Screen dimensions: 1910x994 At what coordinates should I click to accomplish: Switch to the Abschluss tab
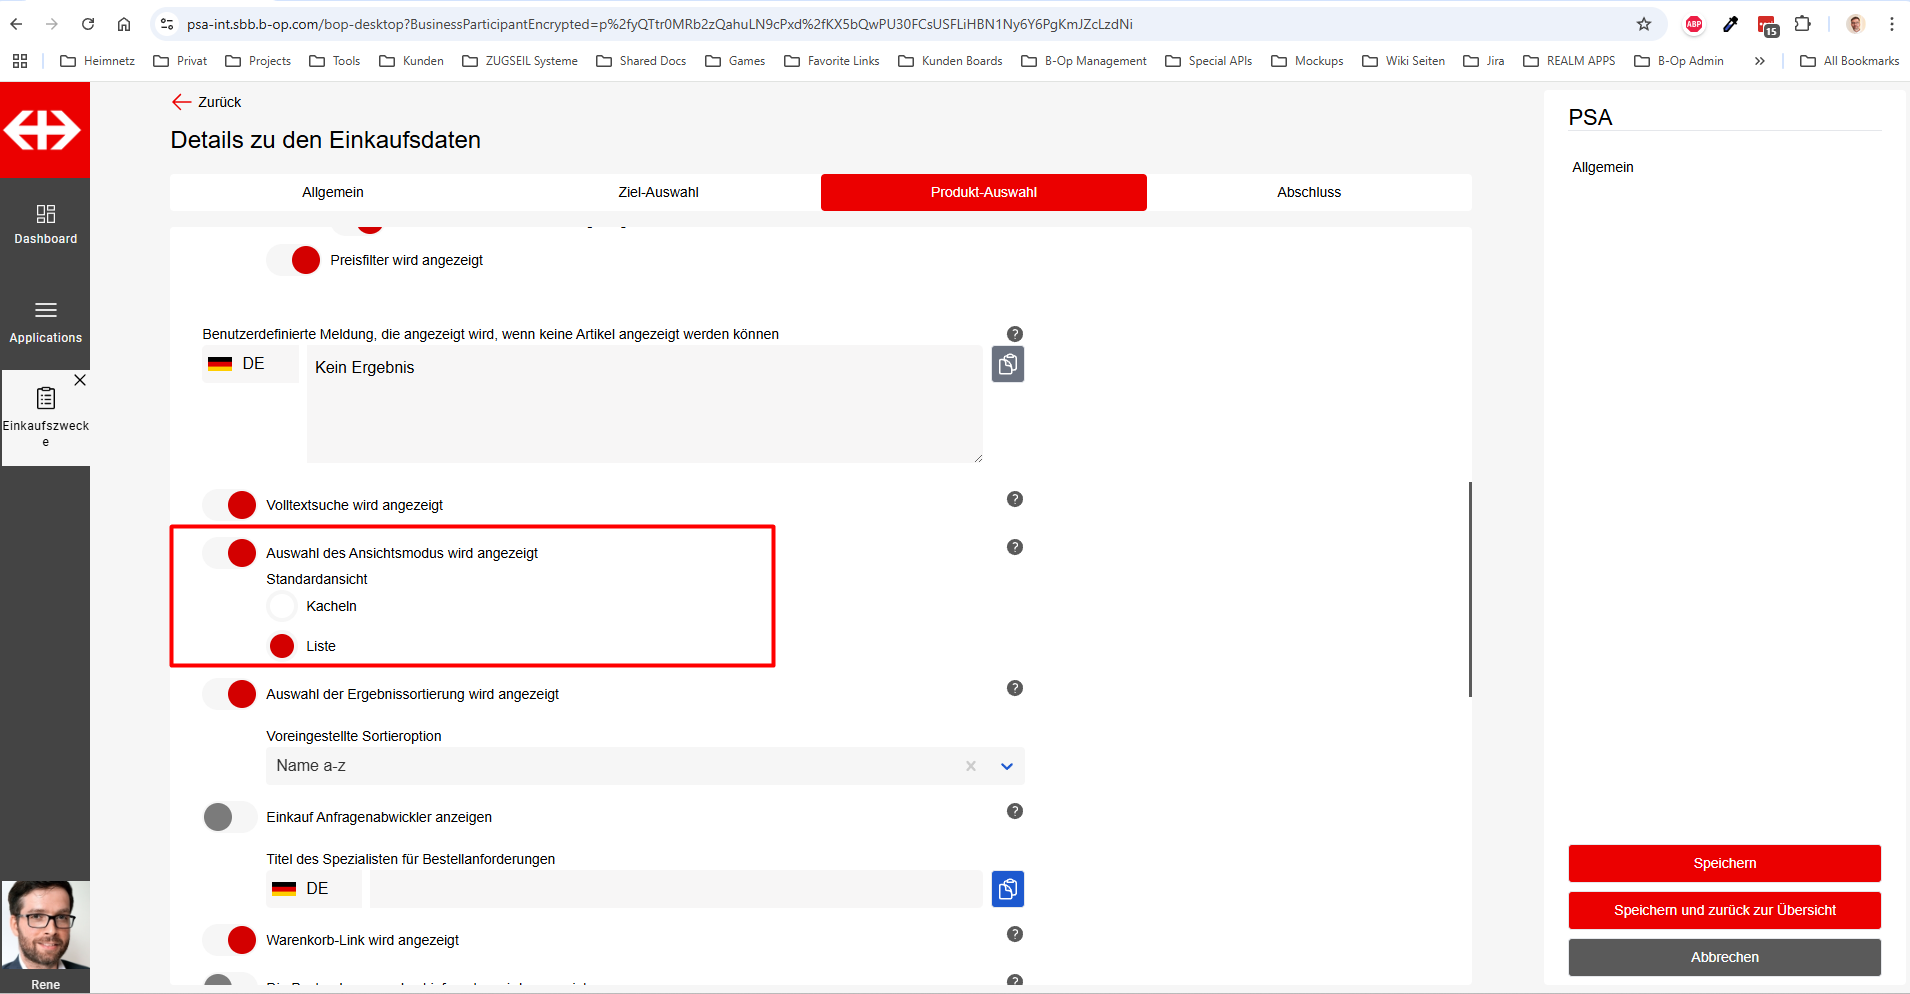click(x=1308, y=192)
